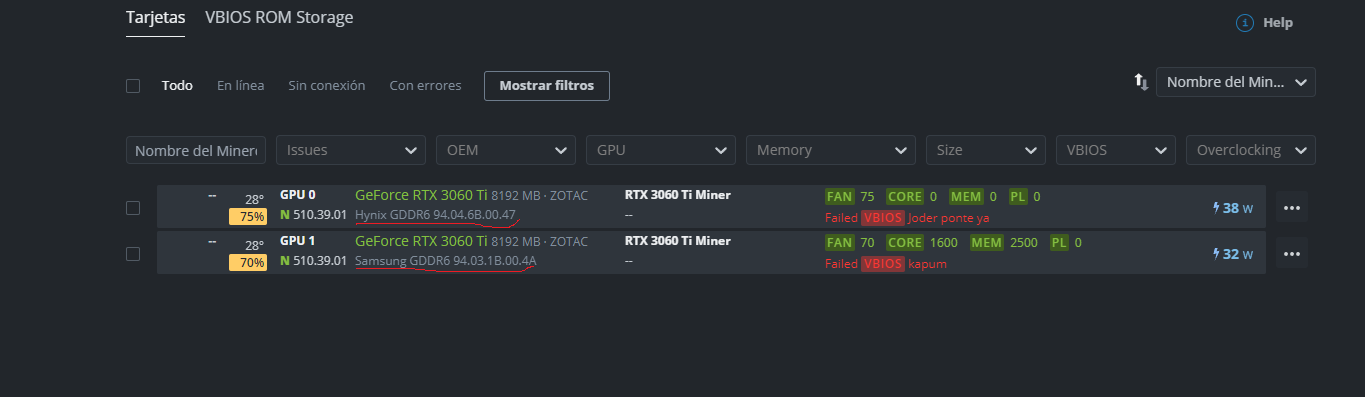Expand the Issues filter dropdown
Viewport: 1365px width, 397px height.
351,150
